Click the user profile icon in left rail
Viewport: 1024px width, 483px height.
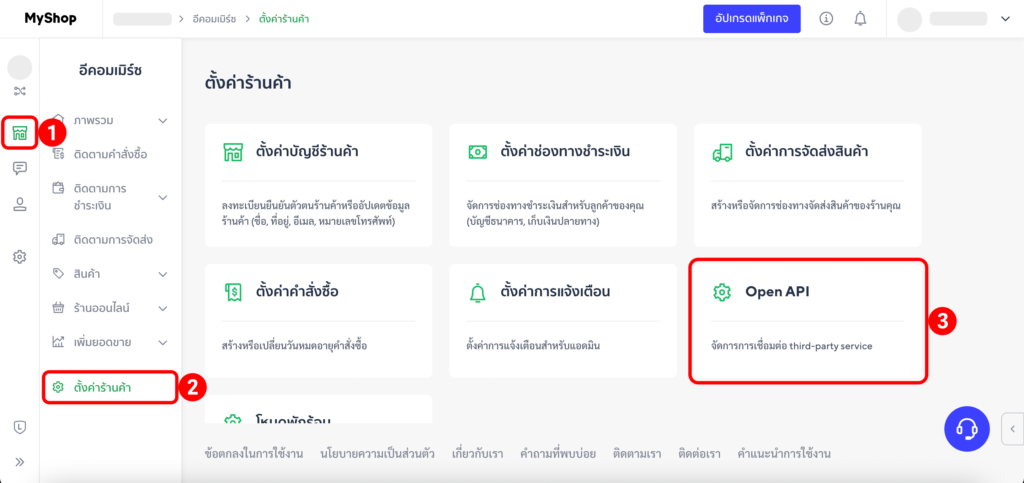tap(20, 205)
